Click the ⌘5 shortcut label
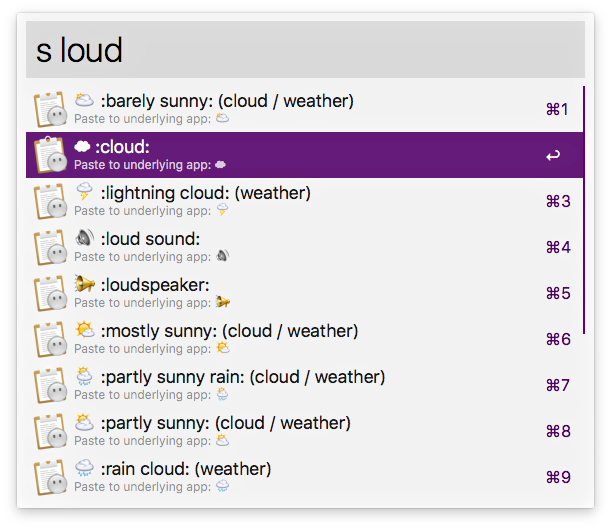This screenshot has height=529, width=611. (x=558, y=293)
